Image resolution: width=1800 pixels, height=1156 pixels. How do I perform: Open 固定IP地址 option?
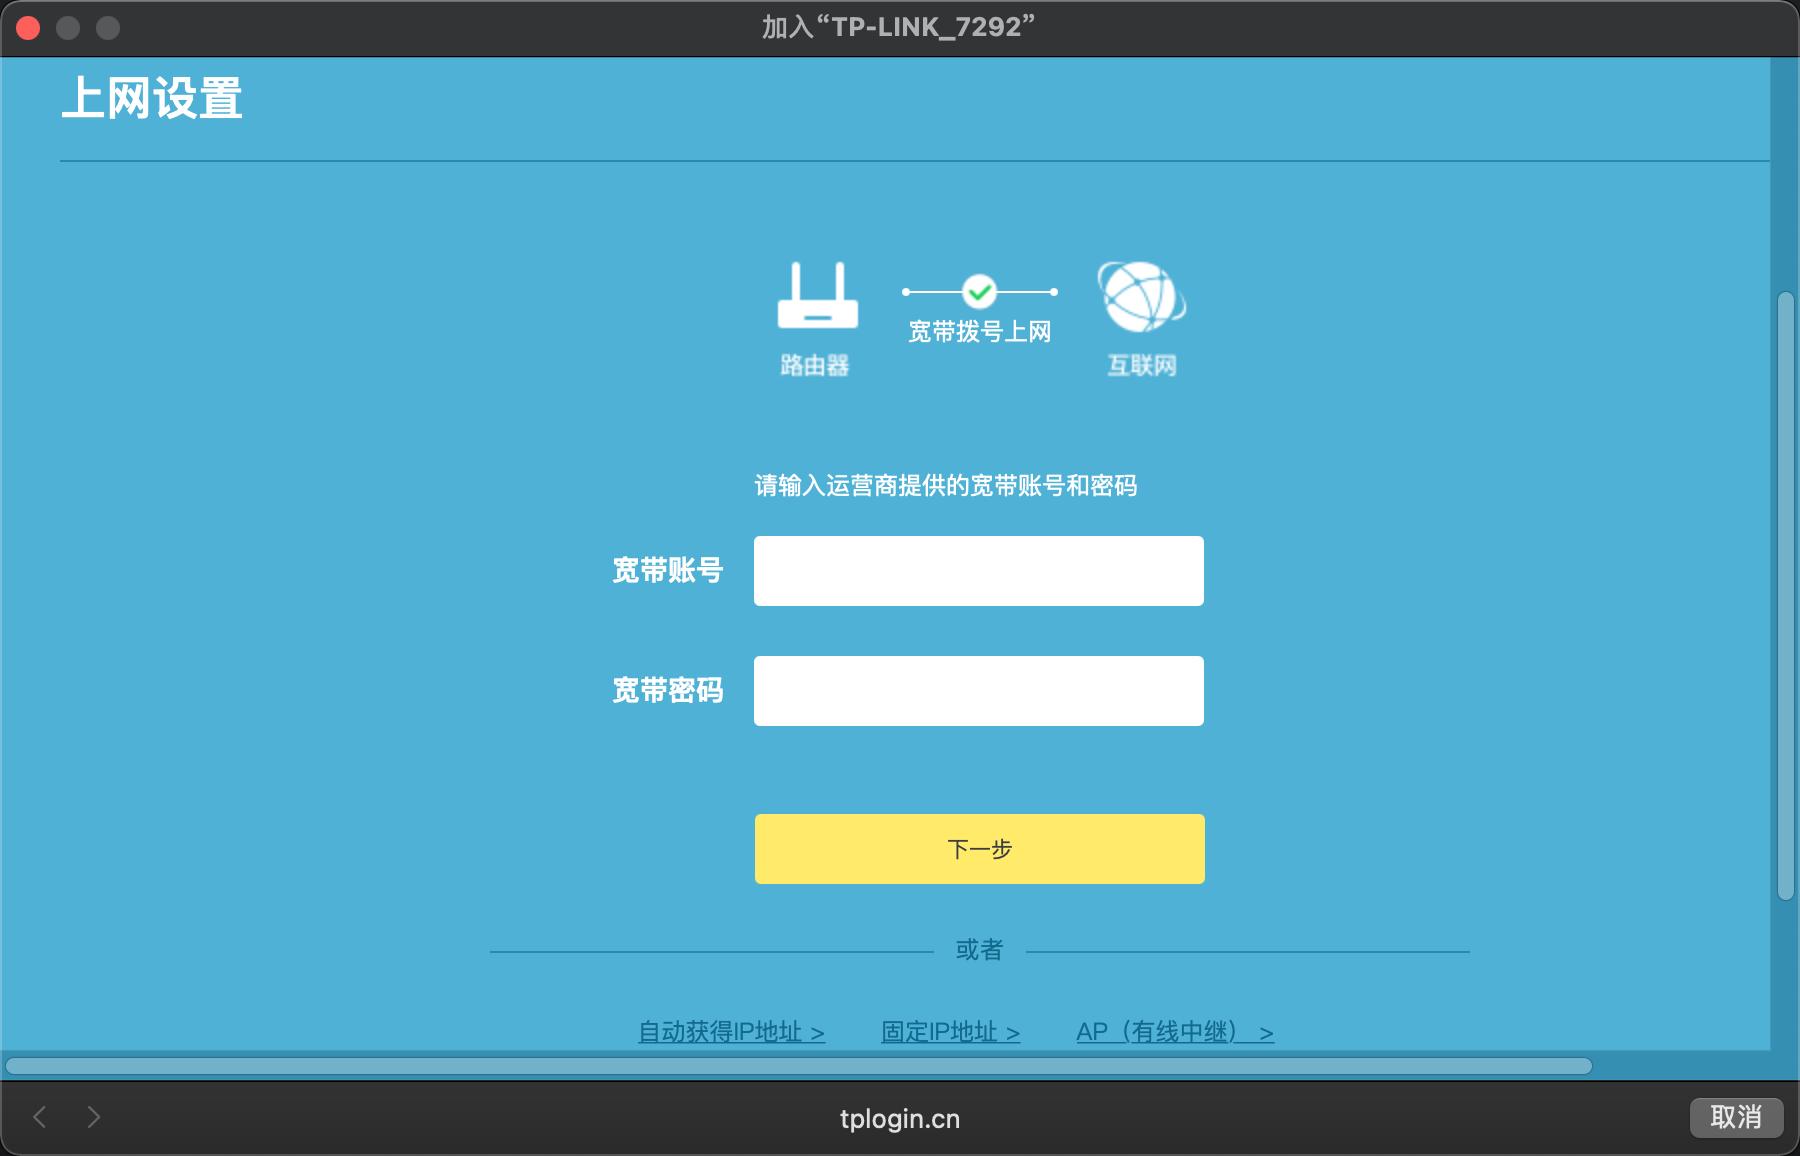[938, 1031]
